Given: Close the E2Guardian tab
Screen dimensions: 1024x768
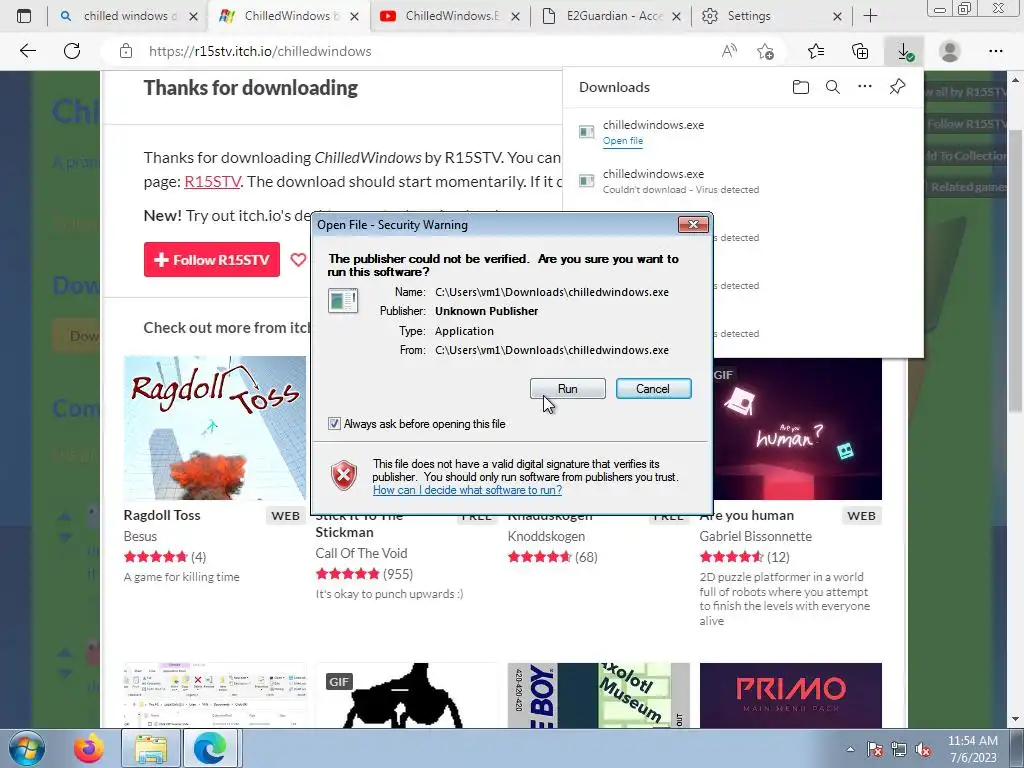Looking at the screenshot, I should [677, 16].
